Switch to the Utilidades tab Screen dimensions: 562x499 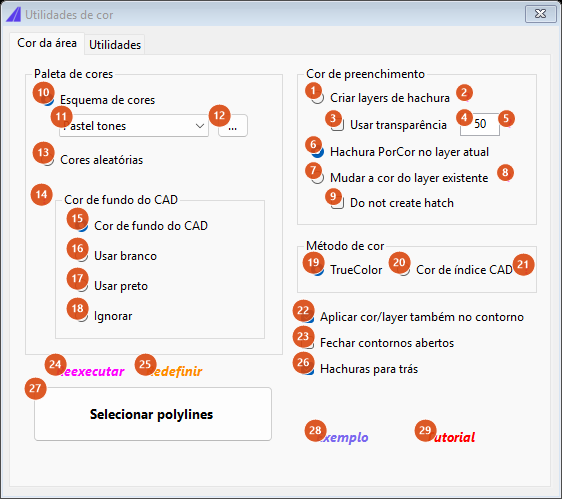115,45
